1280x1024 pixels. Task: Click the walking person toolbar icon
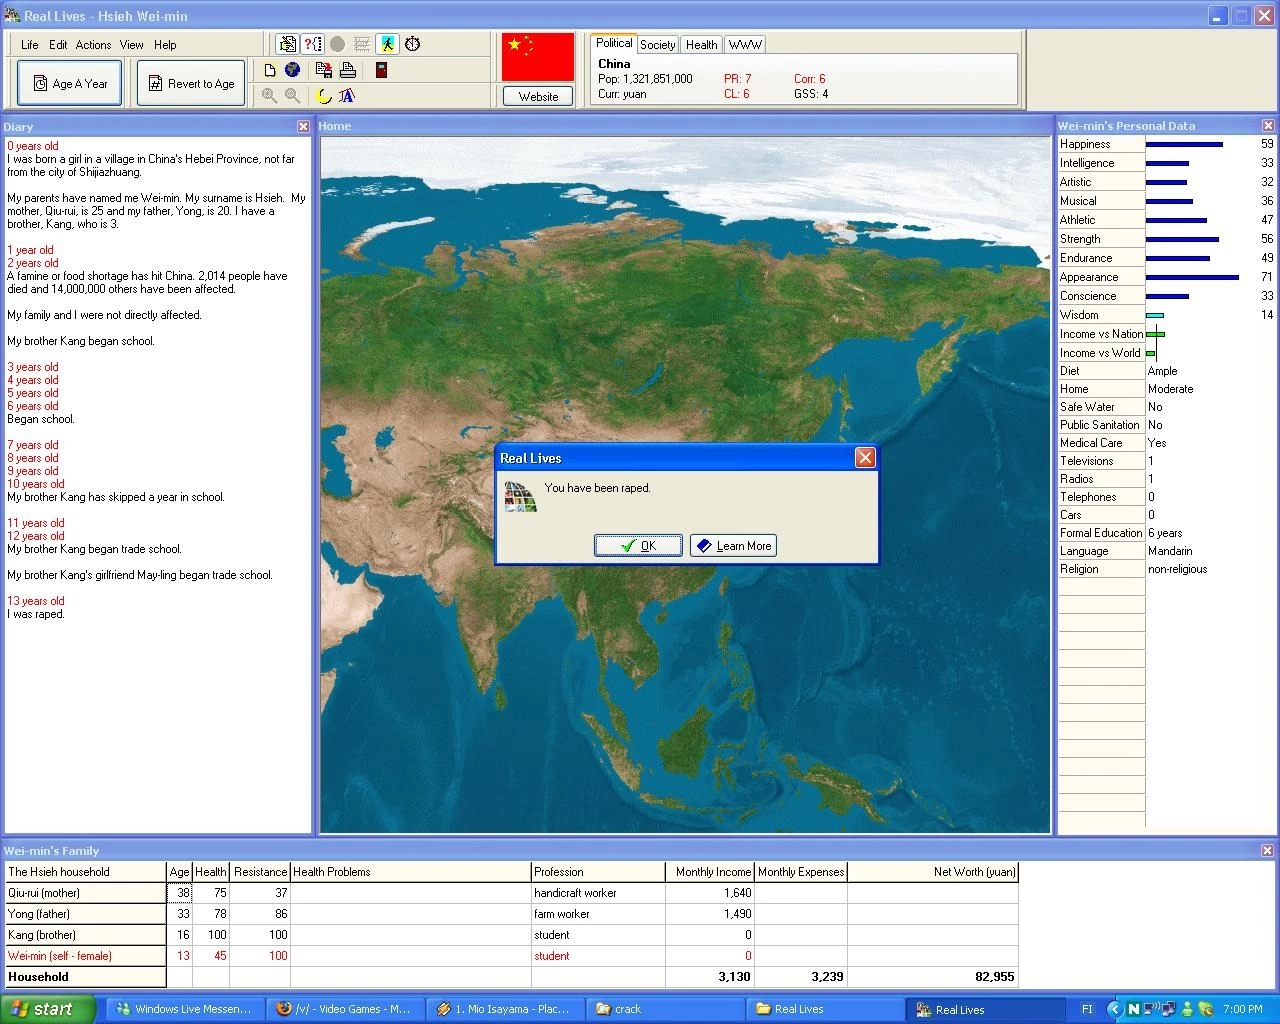(x=387, y=44)
